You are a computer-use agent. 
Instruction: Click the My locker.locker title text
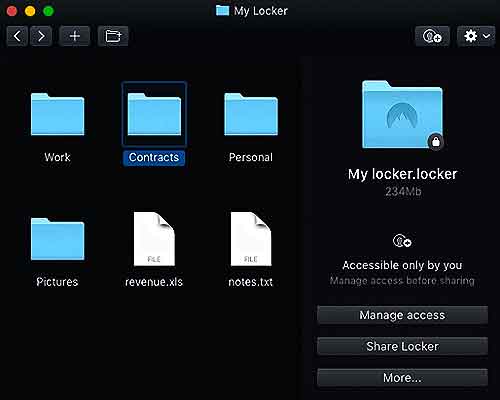[x=402, y=174]
